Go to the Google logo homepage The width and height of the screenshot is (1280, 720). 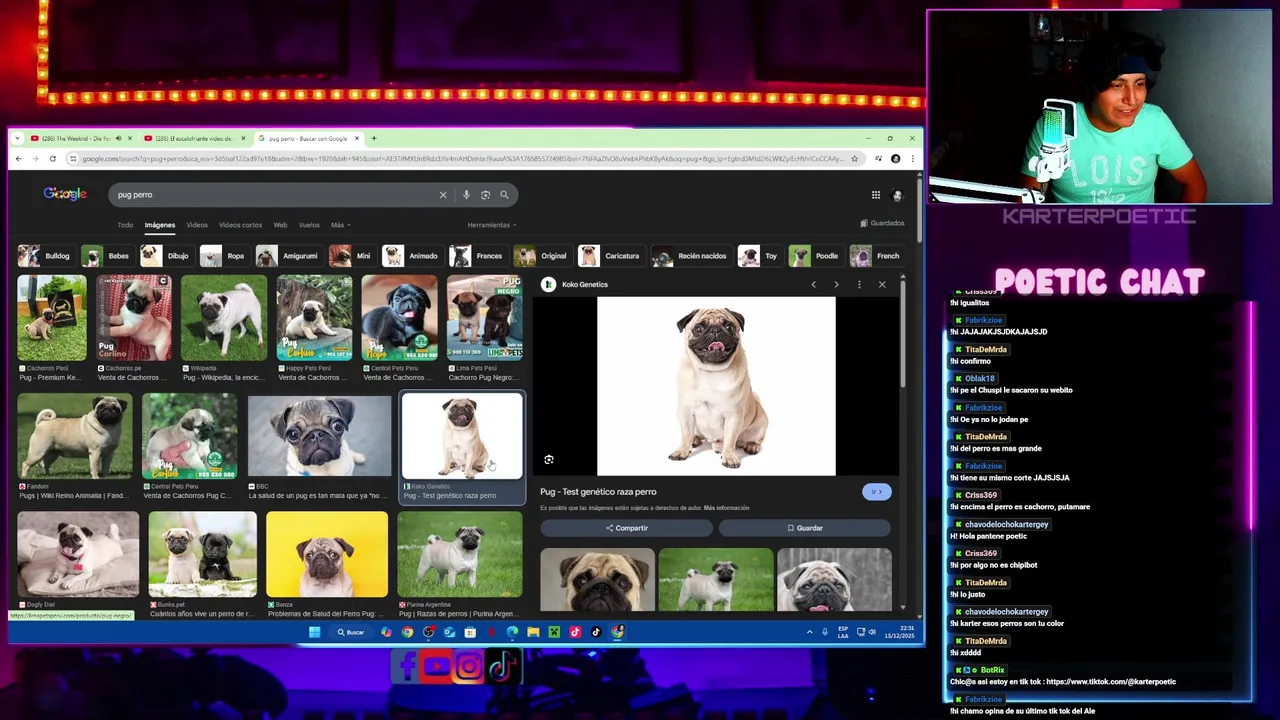(x=65, y=194)
